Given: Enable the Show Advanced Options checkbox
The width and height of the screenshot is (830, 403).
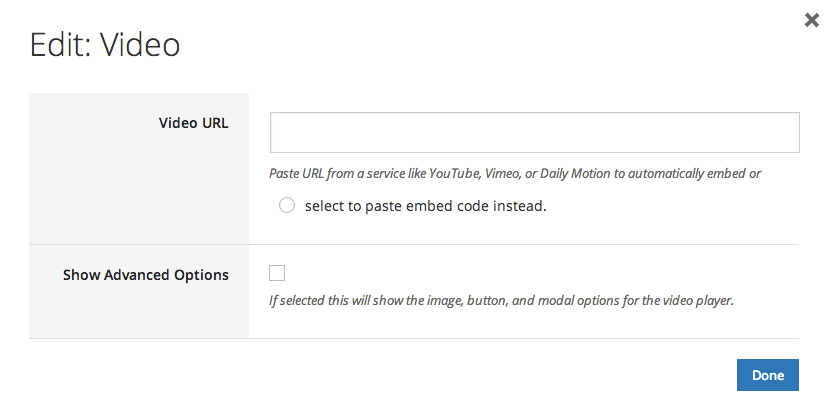Looking at the screenshot, I should click(x=278, y=273).
